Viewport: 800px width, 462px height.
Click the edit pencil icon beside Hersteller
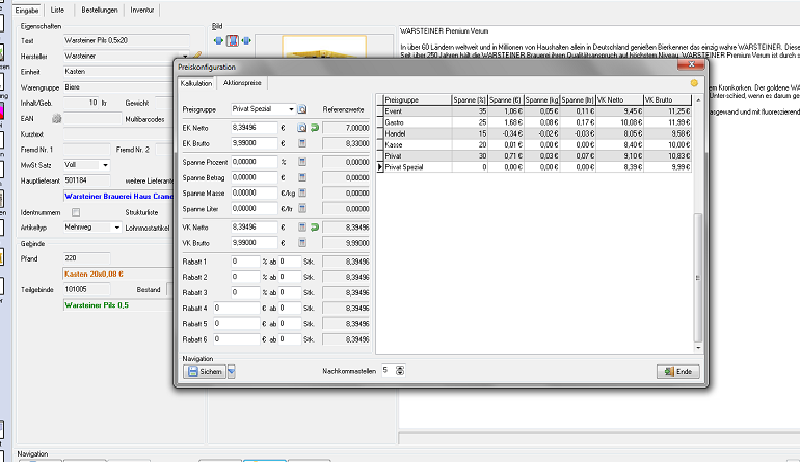coord(197,55)
